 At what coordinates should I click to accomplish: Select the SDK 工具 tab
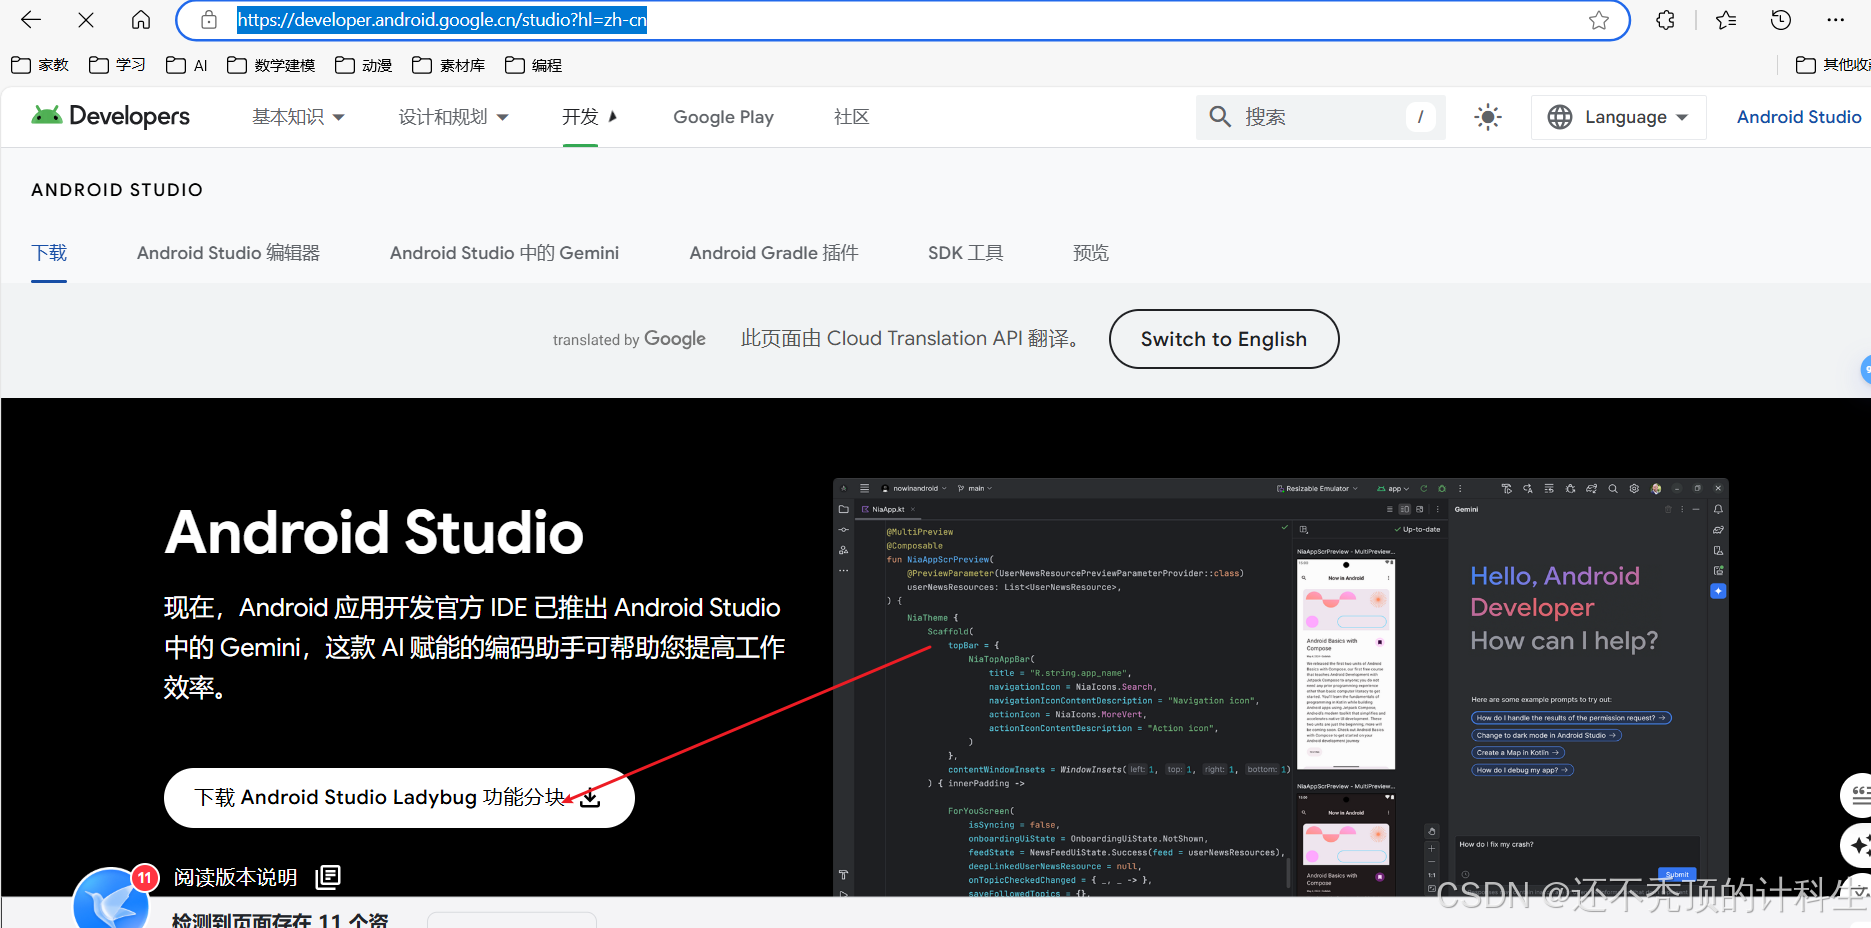(x=965, y=253)
